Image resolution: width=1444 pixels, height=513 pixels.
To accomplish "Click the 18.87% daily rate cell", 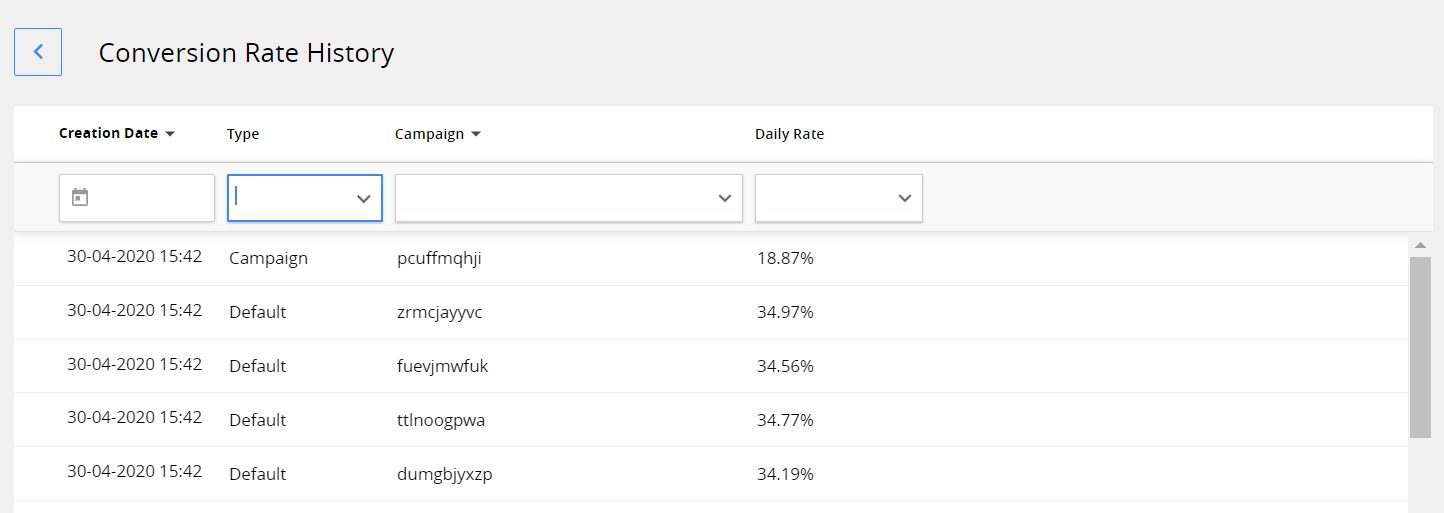I will (785, 259).
